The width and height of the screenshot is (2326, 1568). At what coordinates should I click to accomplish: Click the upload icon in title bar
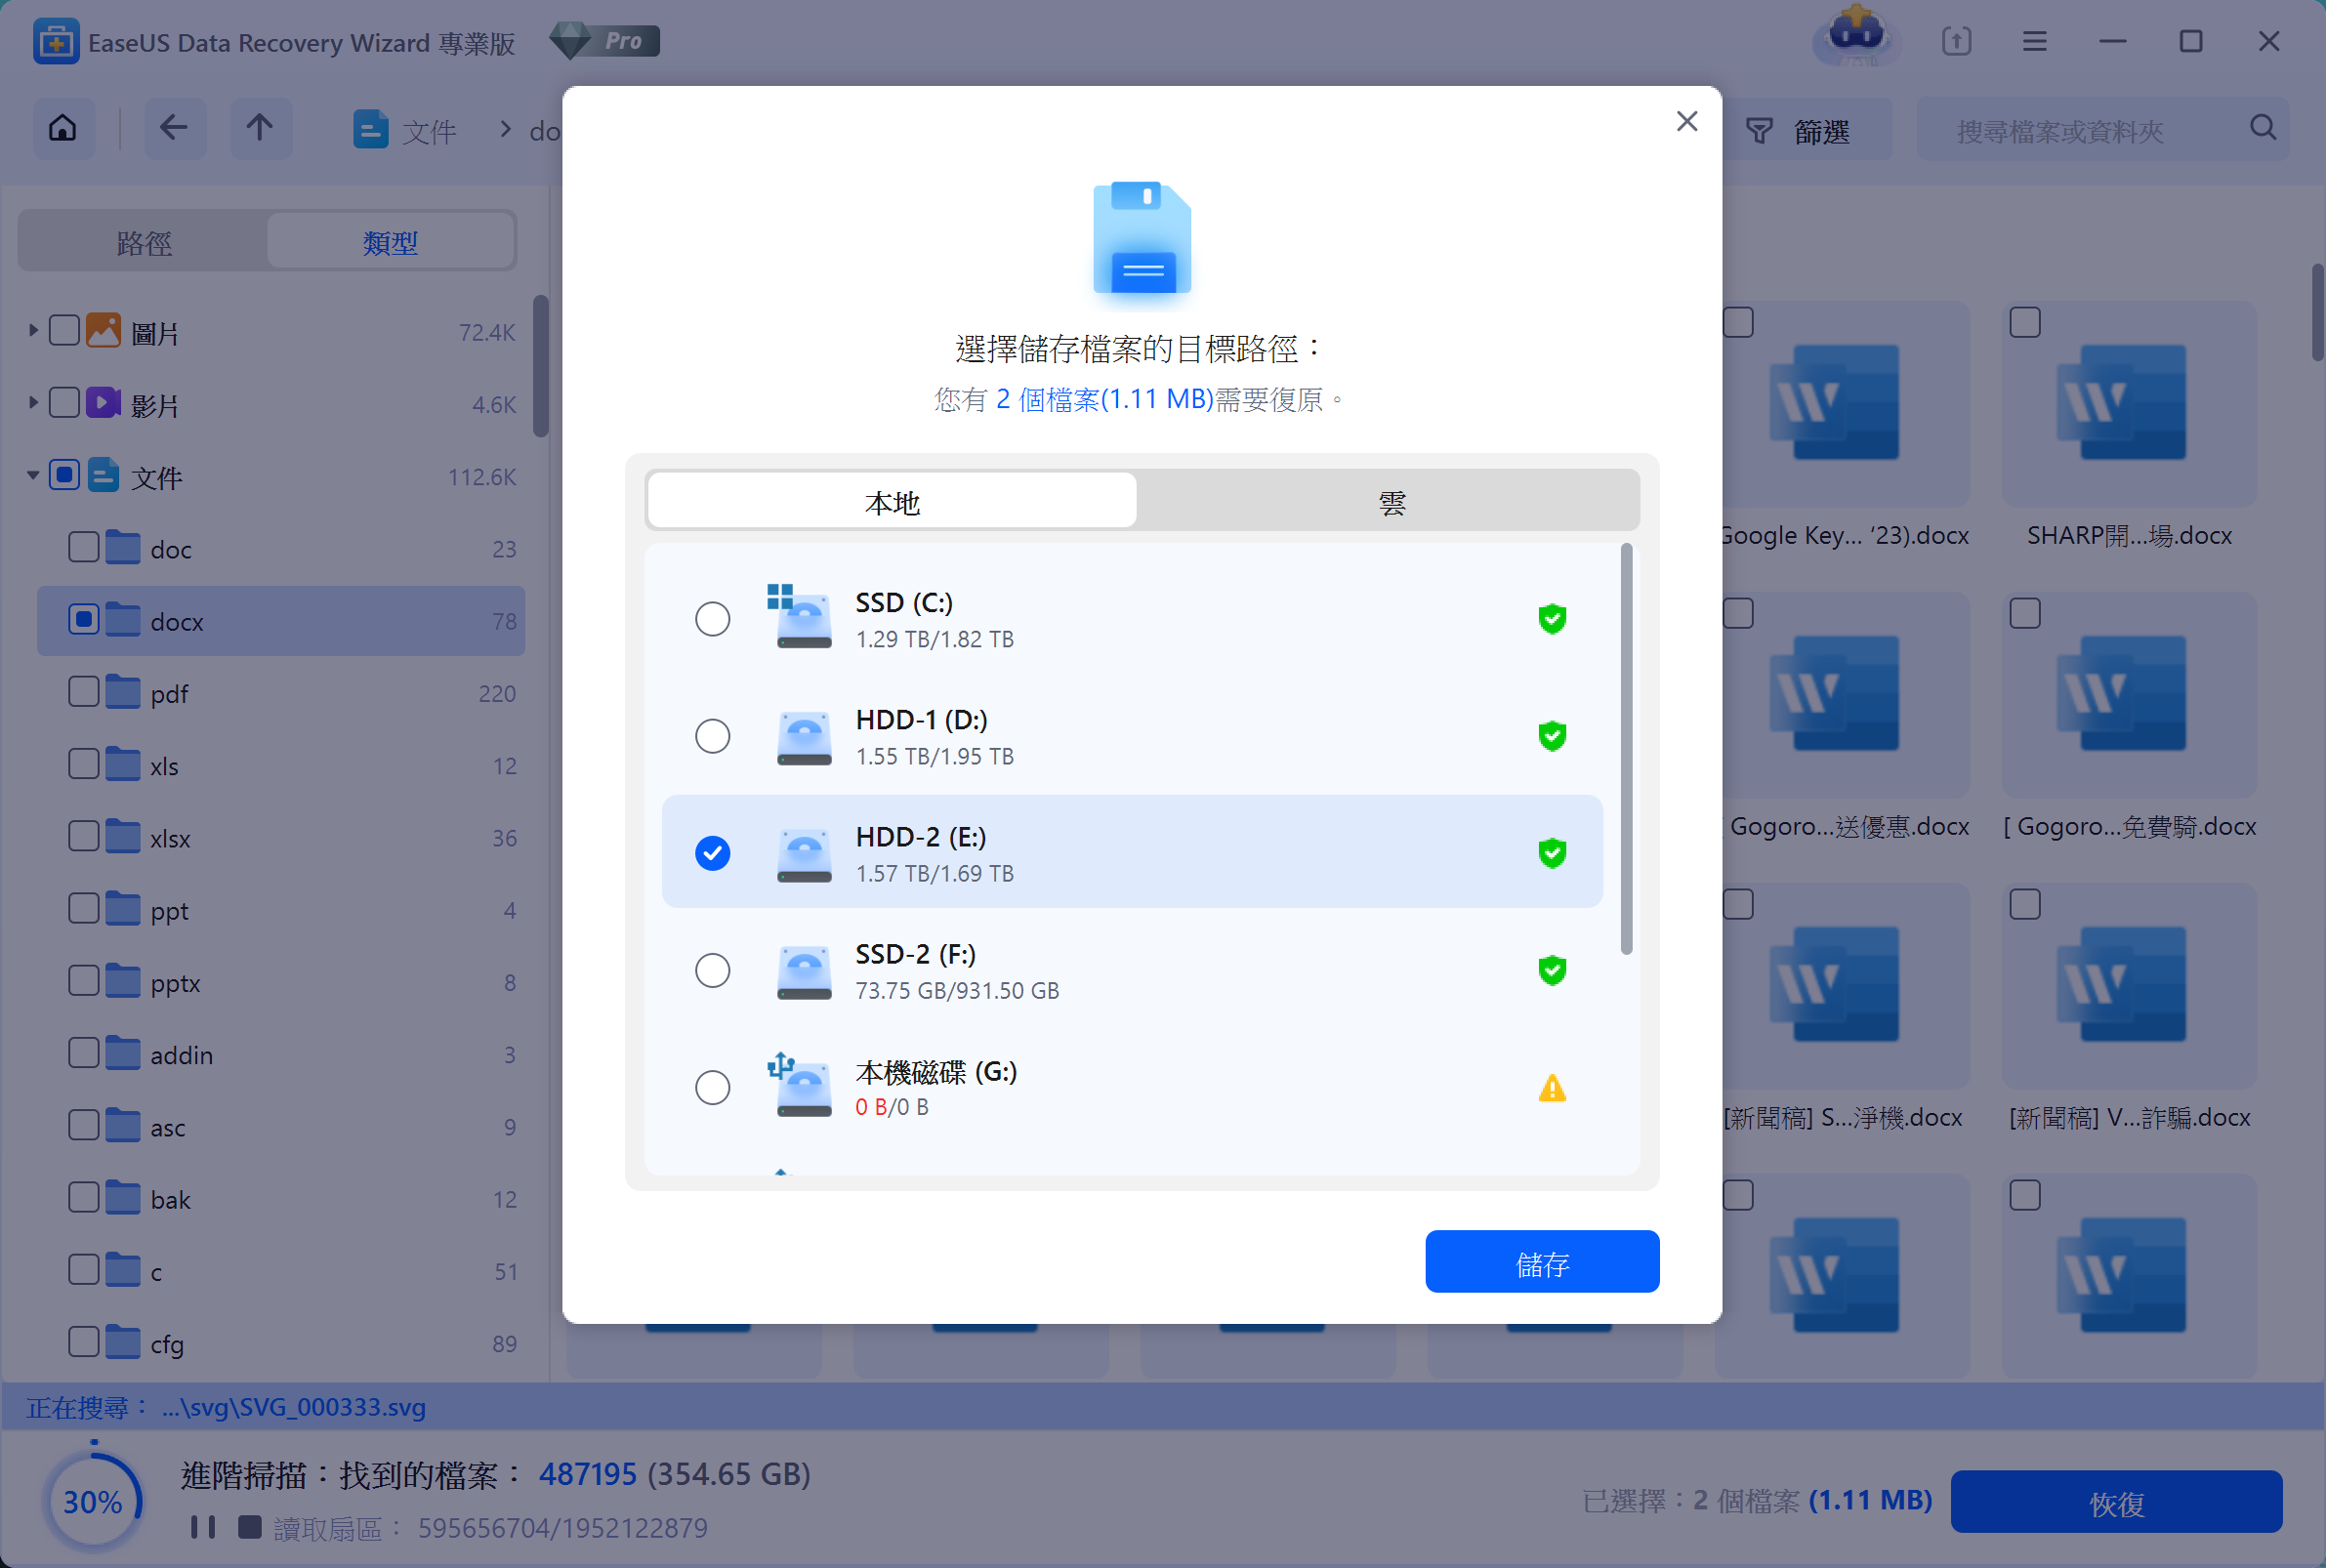(1956, 42)
